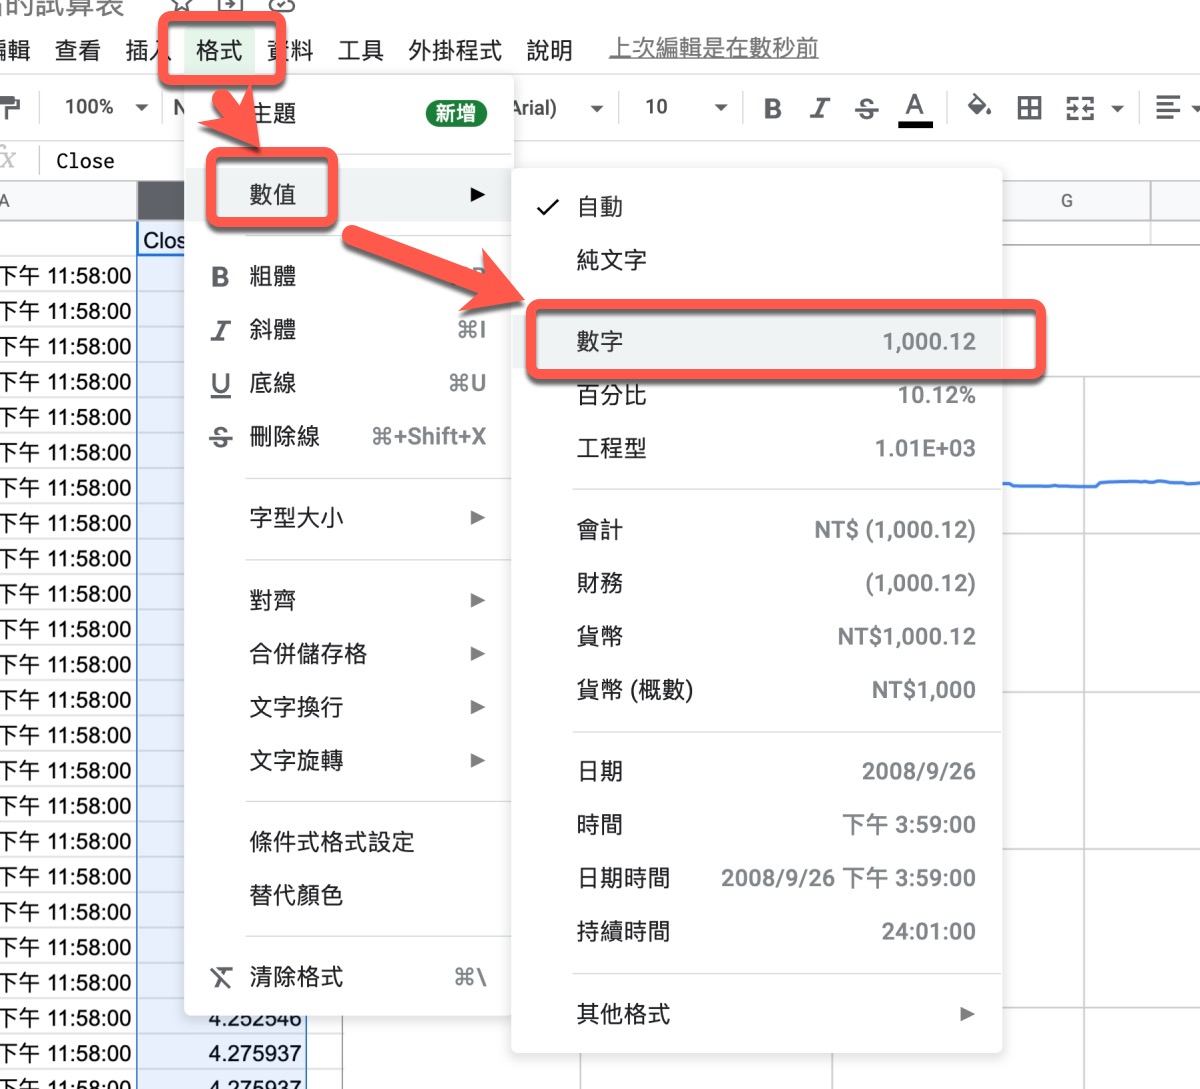The height and width of the screenshot is (1089, 1200).
Task: Click the borders icon in toolbar
Action: coord(1029,108)
